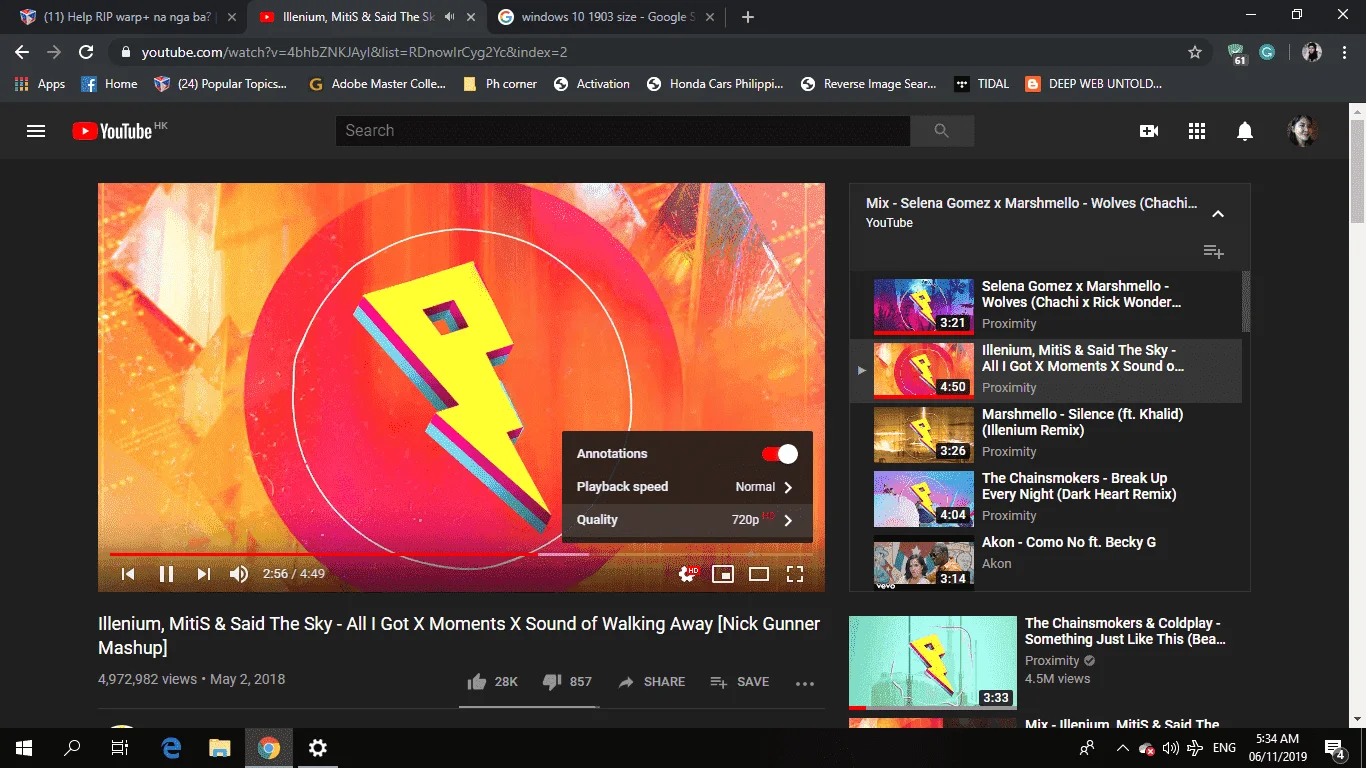Play The Chainsmokers - Break Up Every Night
Image resolution: width=1366 pixels, height=768 pixels.
point(1046,498)
